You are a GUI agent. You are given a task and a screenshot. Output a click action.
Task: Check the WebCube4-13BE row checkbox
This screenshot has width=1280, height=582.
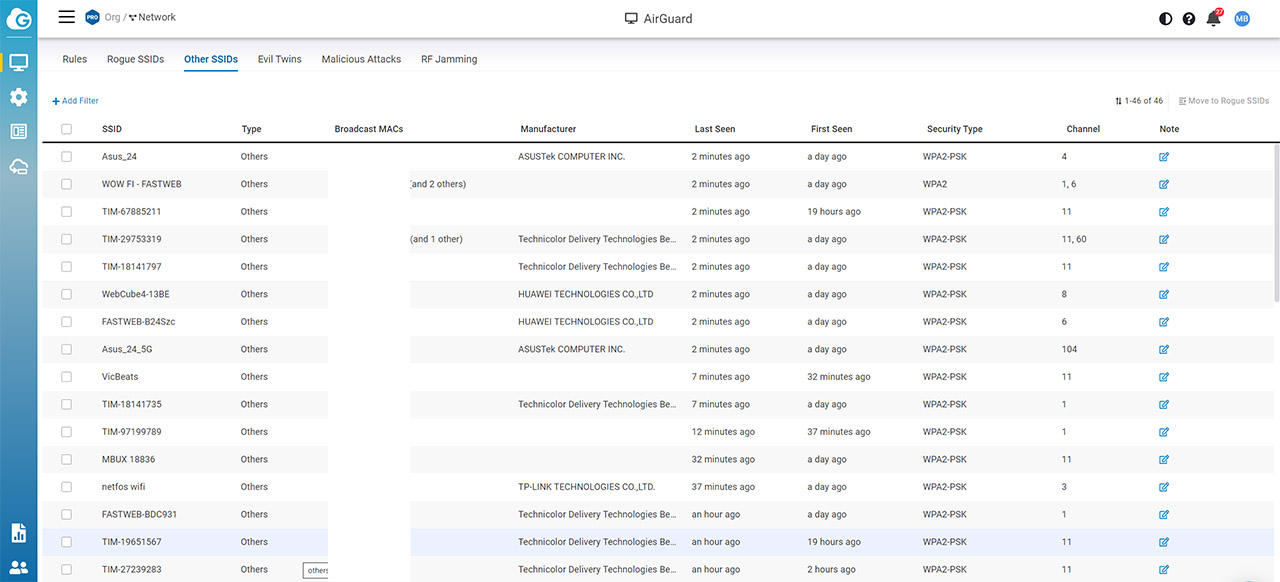[67, 294]
